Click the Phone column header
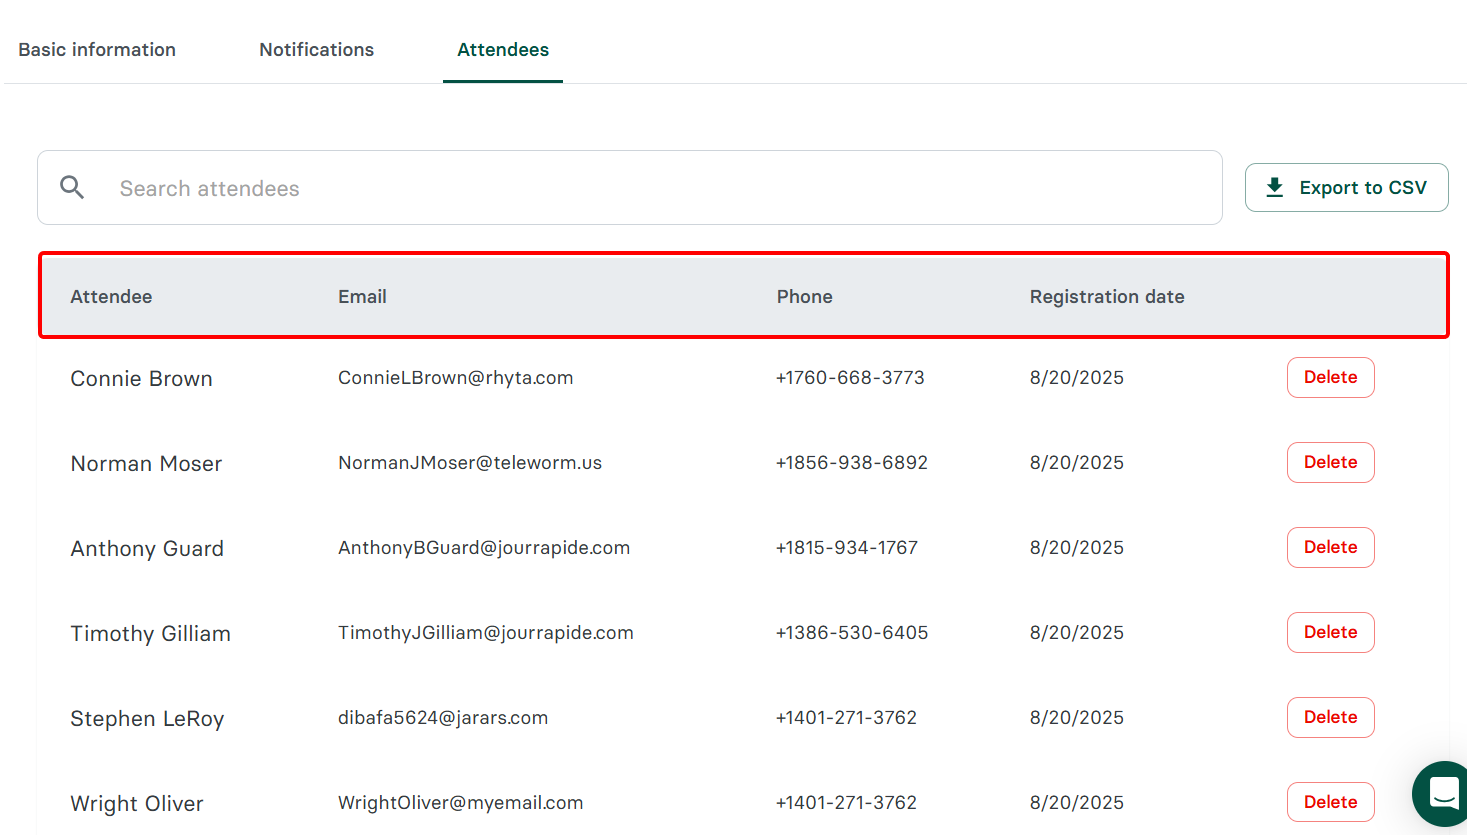The height and width of the screenshot is (835, 1467). pos(804,296)
